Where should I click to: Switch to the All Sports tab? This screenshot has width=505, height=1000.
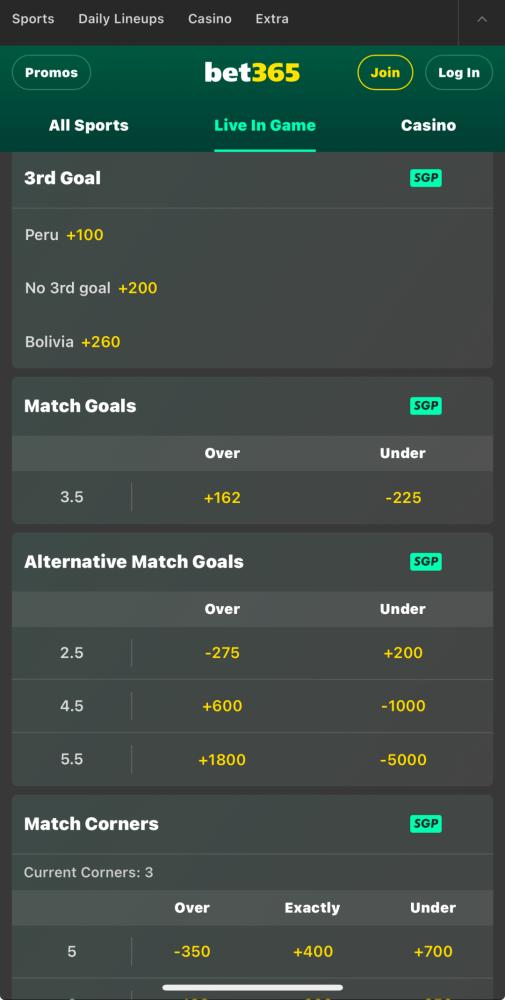click(x=89, y=126)
